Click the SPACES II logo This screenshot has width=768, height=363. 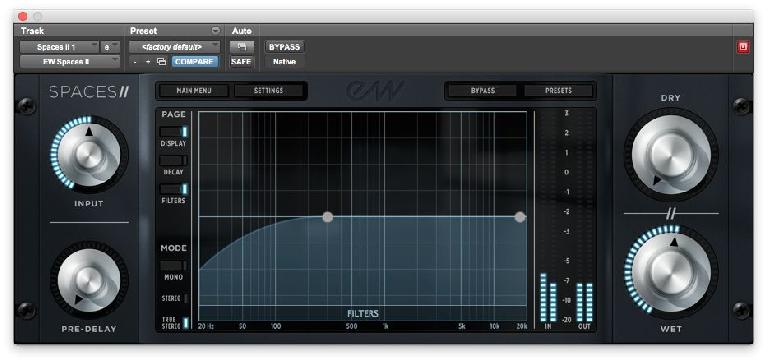click(x=89, y=92)
